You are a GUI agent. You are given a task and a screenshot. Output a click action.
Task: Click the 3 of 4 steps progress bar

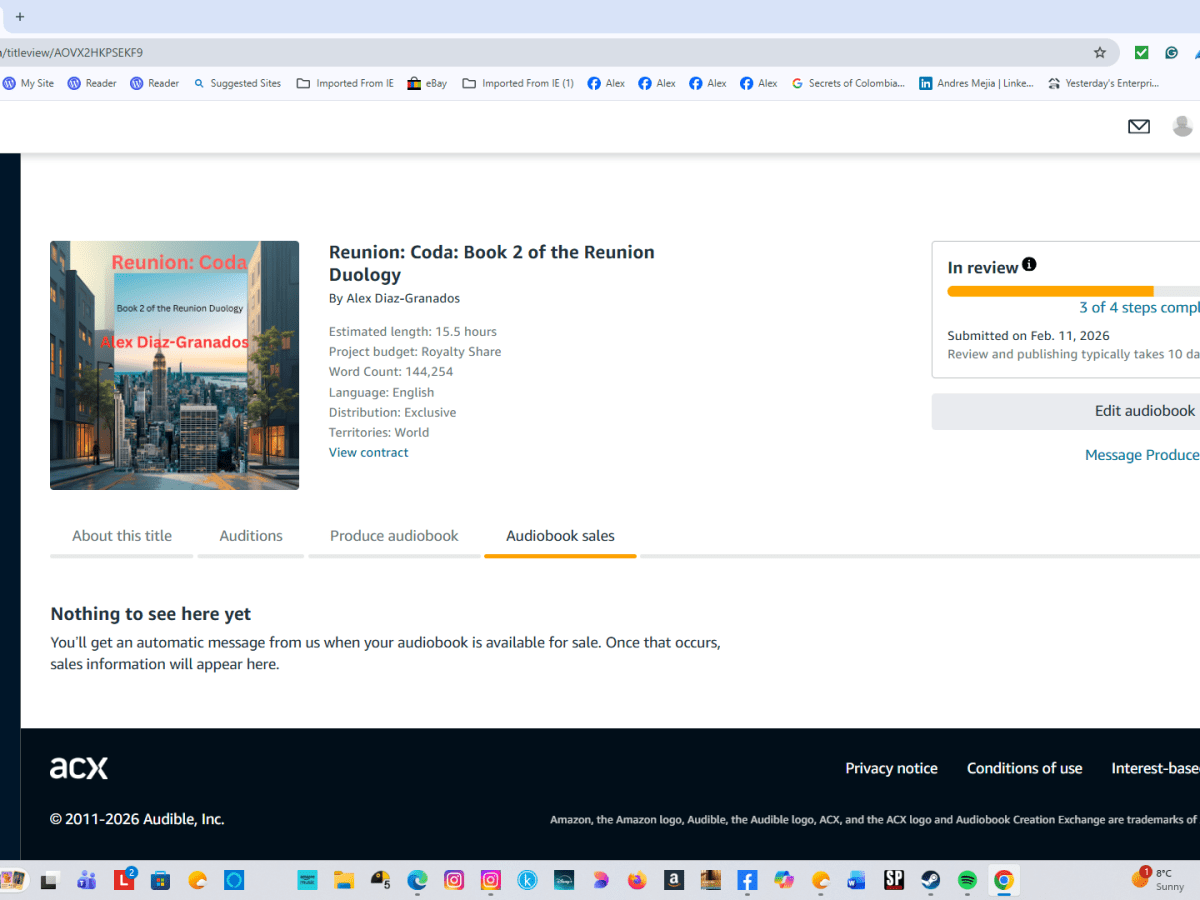[1050, 290]
